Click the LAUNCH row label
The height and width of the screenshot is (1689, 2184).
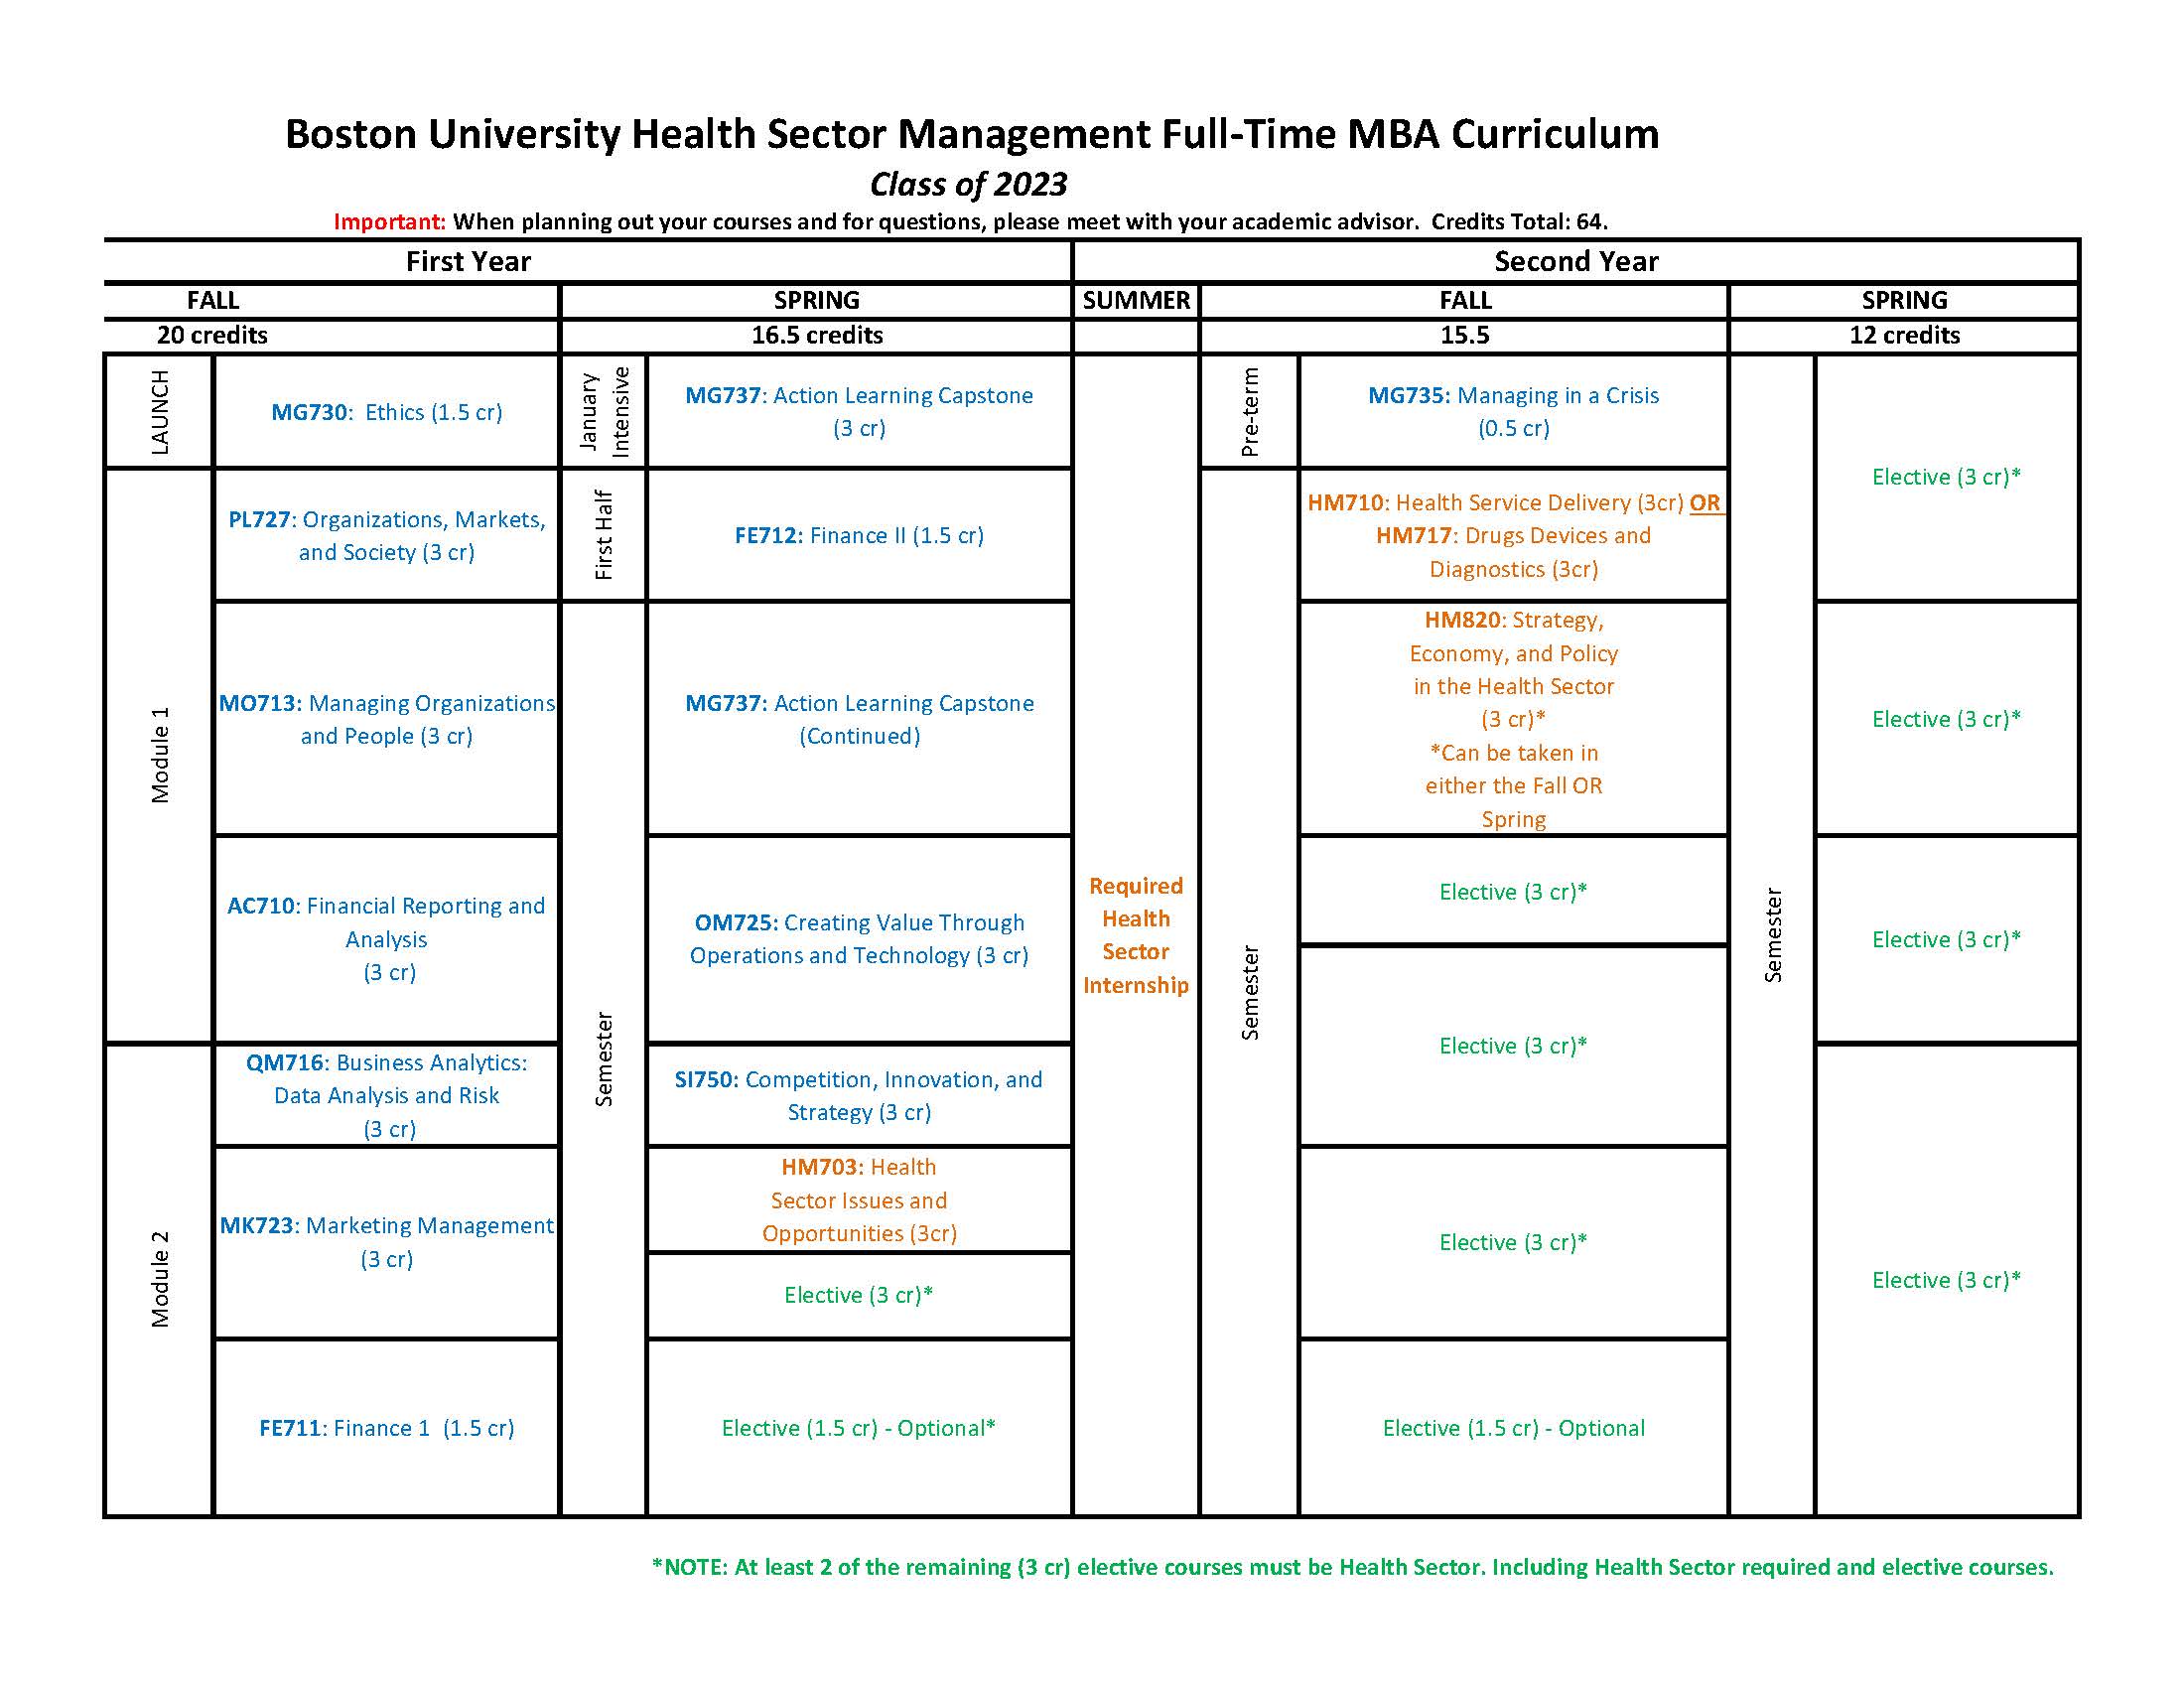point(160,412)
